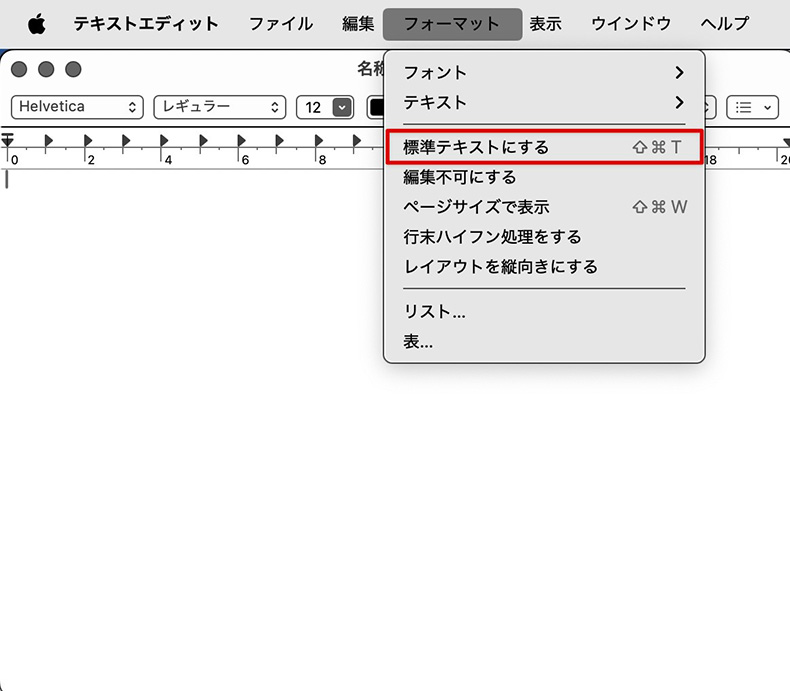Click the tab stop marker at 2
This screenshot has width=790, height=691.
point(88,141)
